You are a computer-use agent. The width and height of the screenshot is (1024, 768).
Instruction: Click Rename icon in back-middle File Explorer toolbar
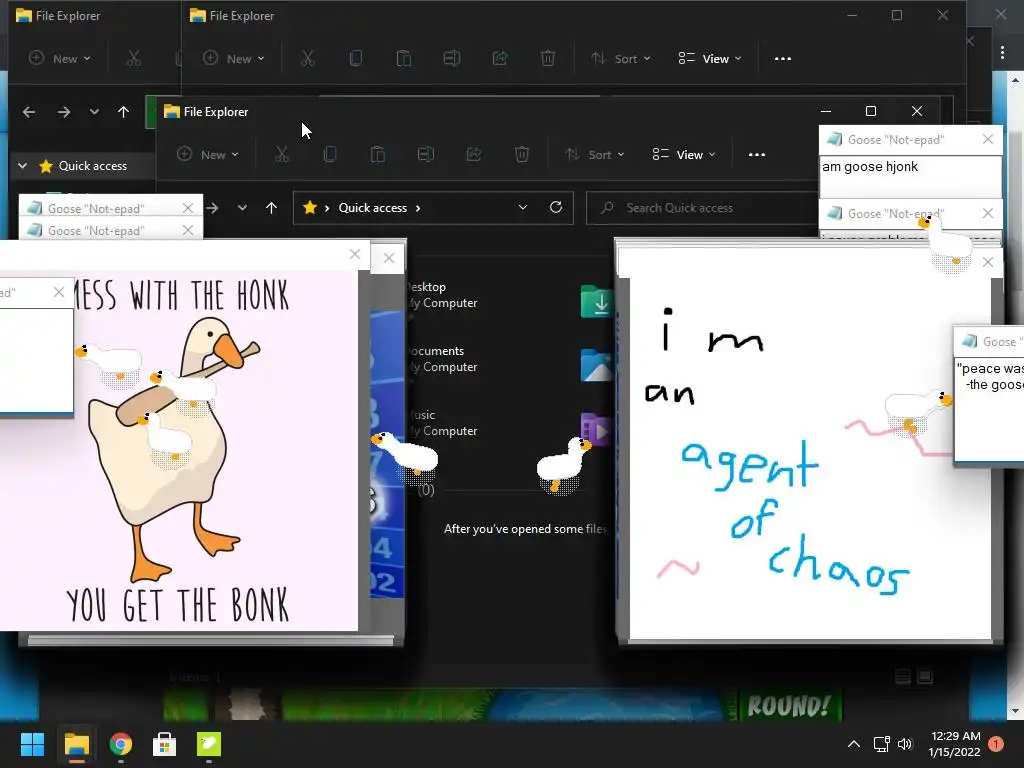coord(452,59)
